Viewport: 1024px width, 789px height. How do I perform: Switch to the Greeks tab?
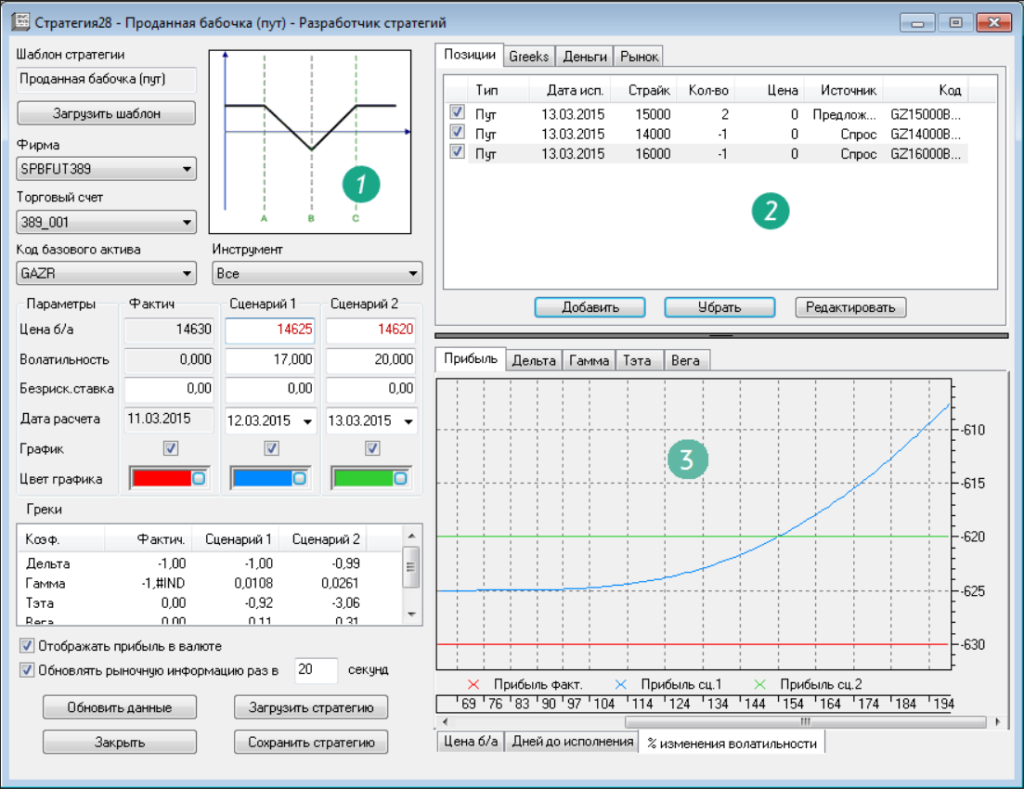[x=528, y=56]
